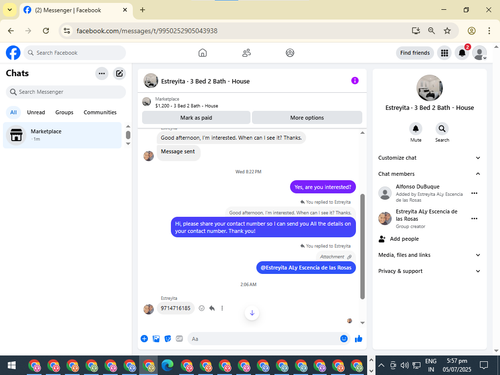
Task: Click the Search Messenger input field
Action: (66, 92)
